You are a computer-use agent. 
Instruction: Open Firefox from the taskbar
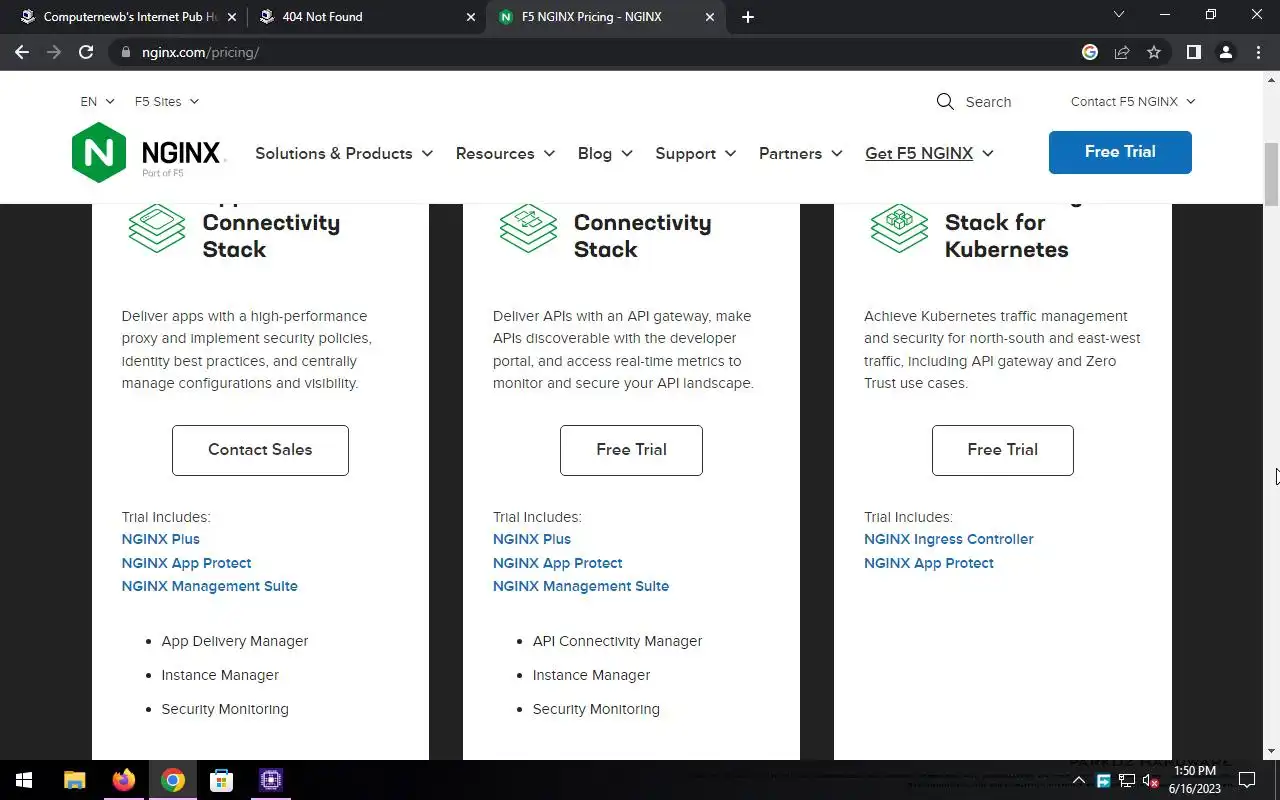[x=124, y=780]
